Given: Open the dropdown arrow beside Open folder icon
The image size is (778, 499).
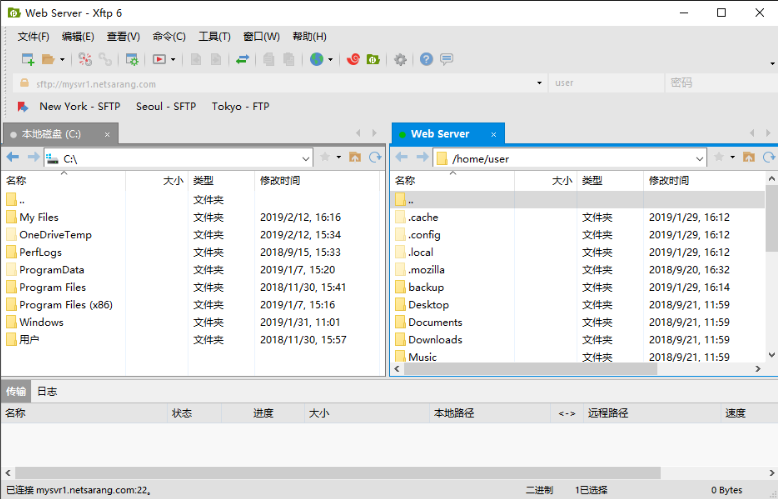Looking at the screenshot, I should click(x=63, y=60).
